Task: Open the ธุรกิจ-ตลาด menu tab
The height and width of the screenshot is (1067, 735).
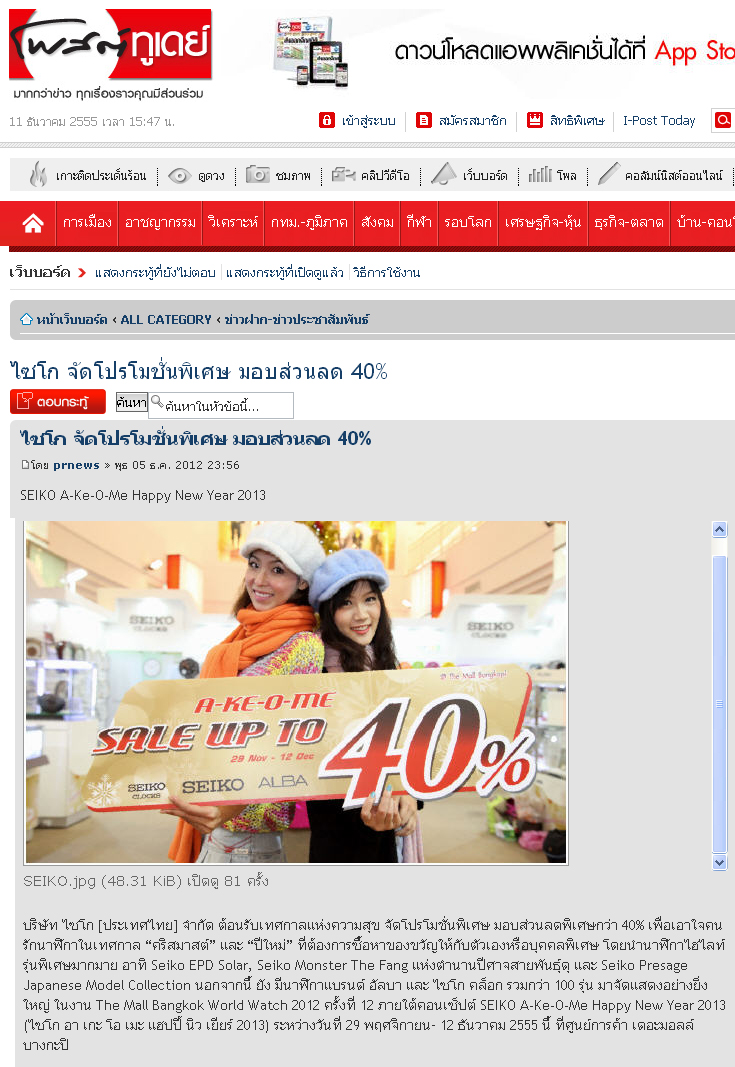Action: 628,223
